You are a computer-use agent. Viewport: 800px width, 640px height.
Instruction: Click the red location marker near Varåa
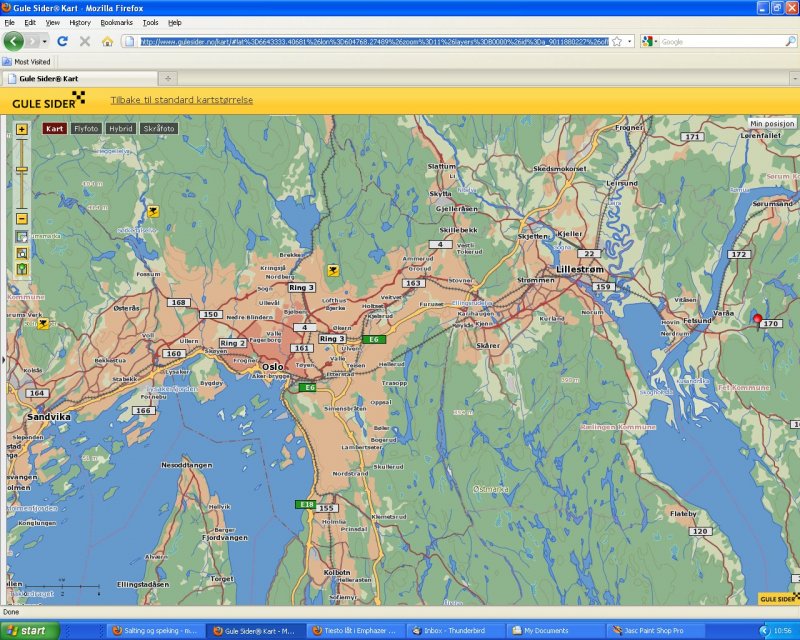[757, 317]
